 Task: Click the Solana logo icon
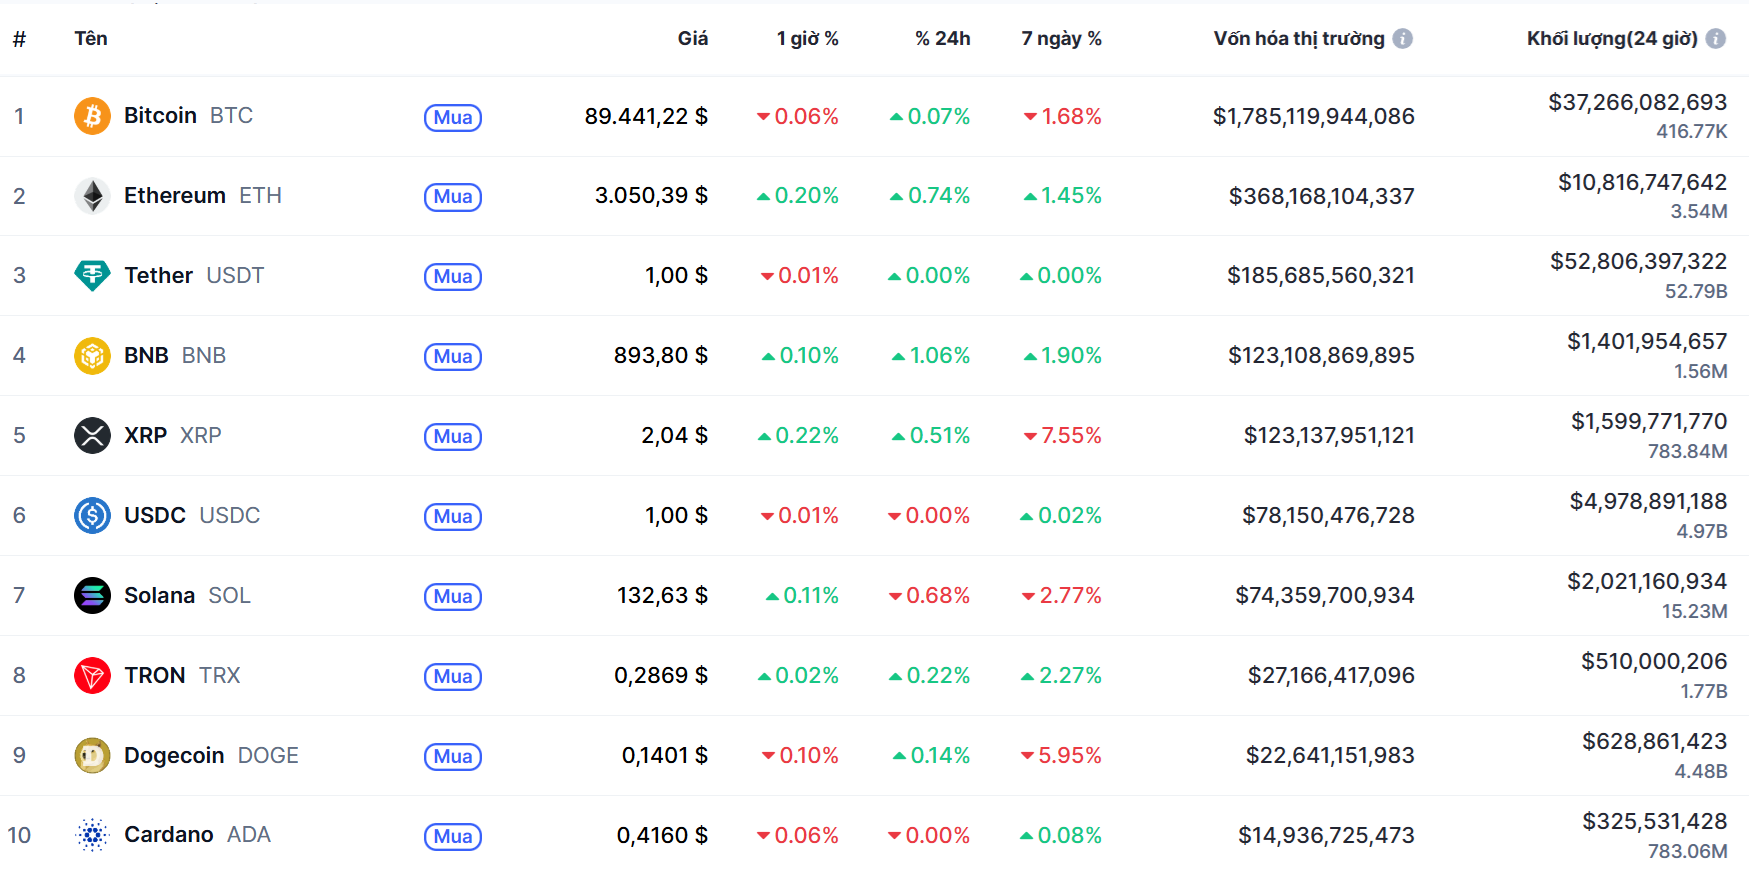[x=92, y=595]
